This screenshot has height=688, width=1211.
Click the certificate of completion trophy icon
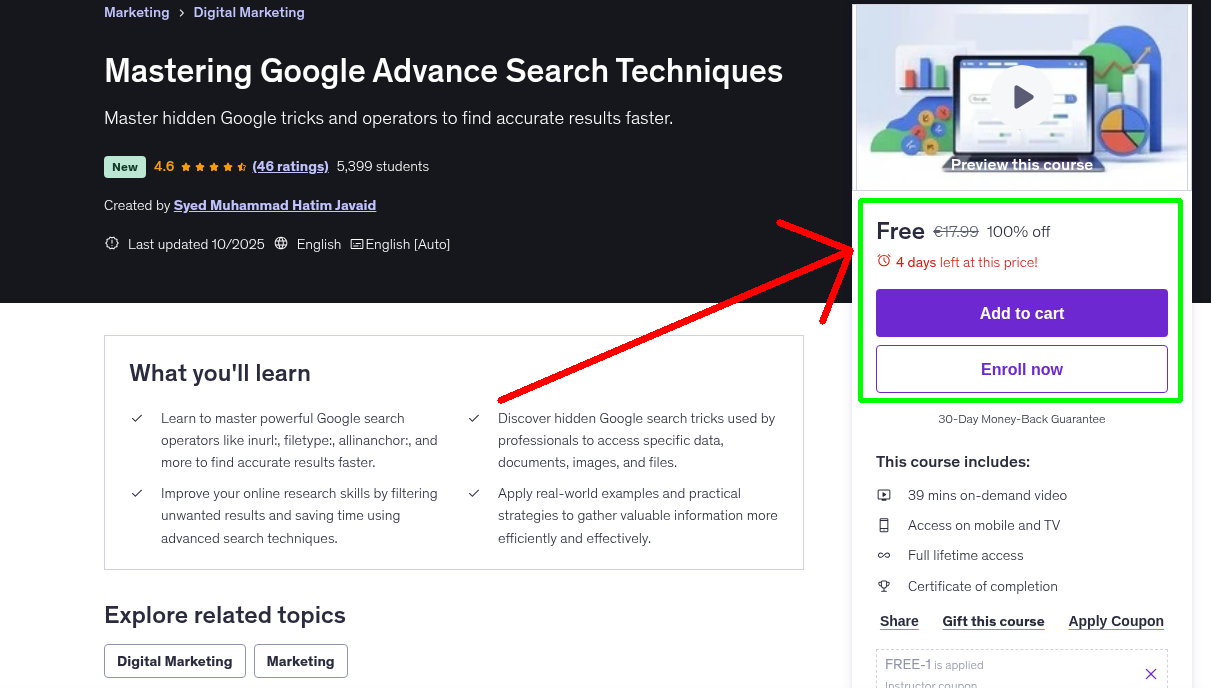(x=884, y=586)
